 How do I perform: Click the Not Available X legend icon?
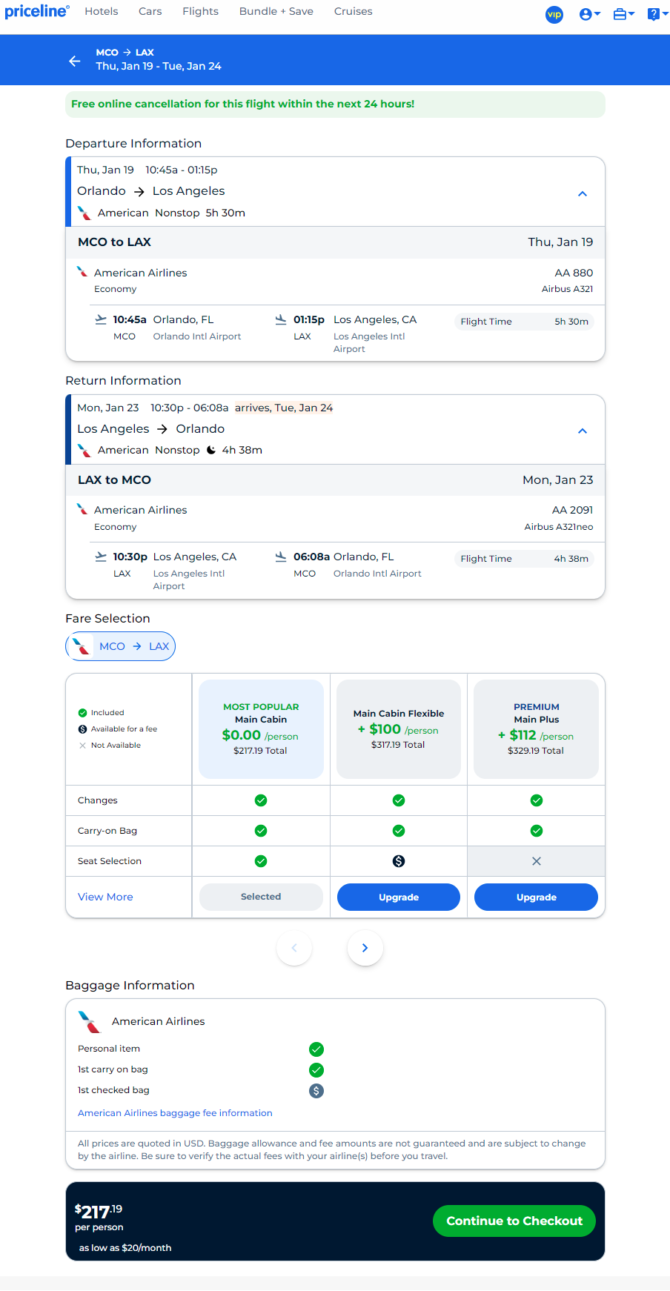point(83,745)
